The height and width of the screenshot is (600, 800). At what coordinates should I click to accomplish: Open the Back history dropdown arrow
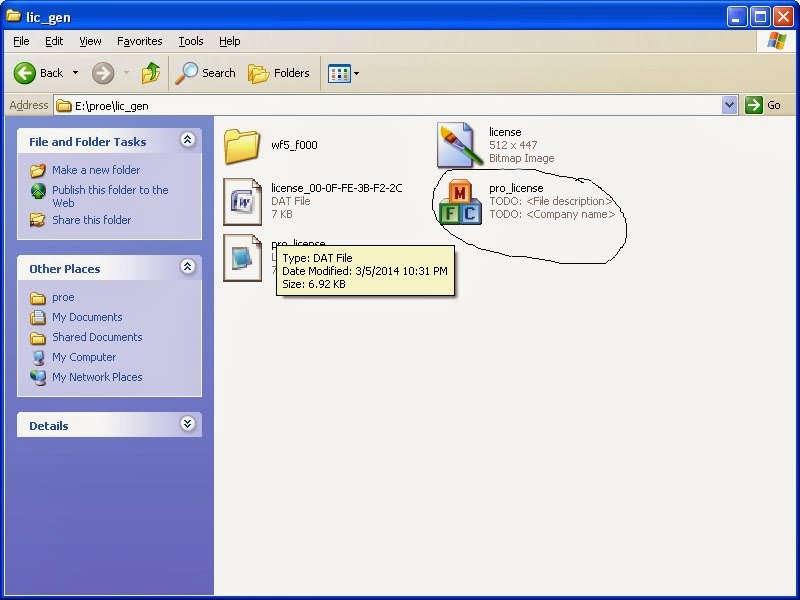click(76, 73)
